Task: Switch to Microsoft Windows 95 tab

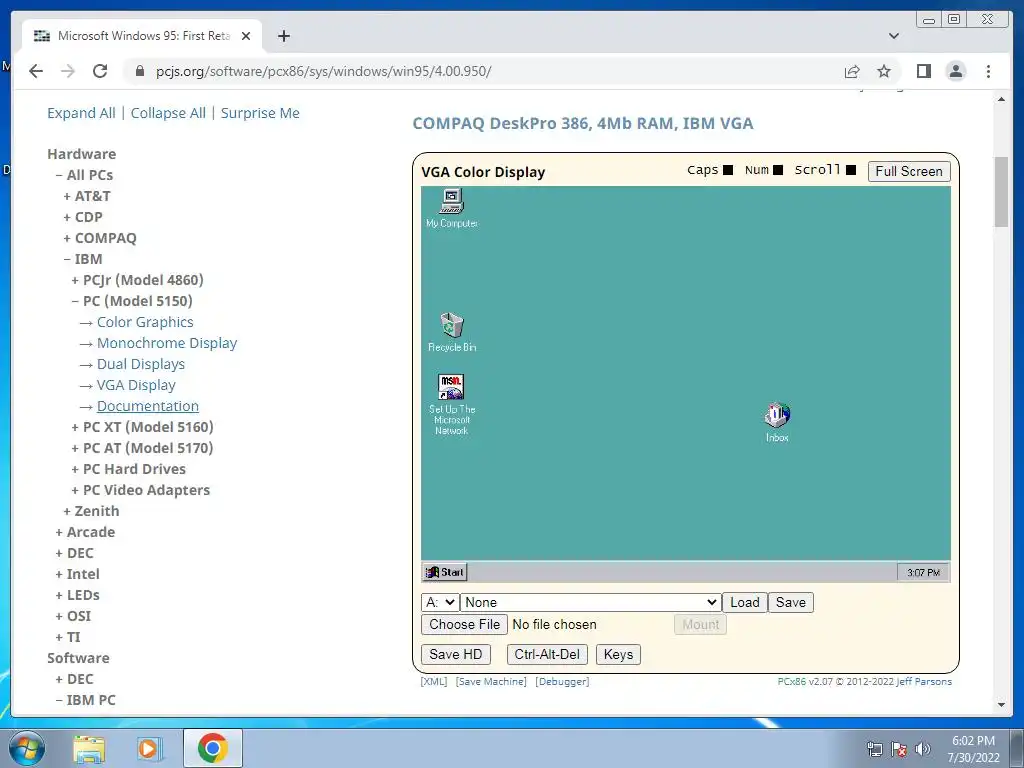Action: coord(142,36)
